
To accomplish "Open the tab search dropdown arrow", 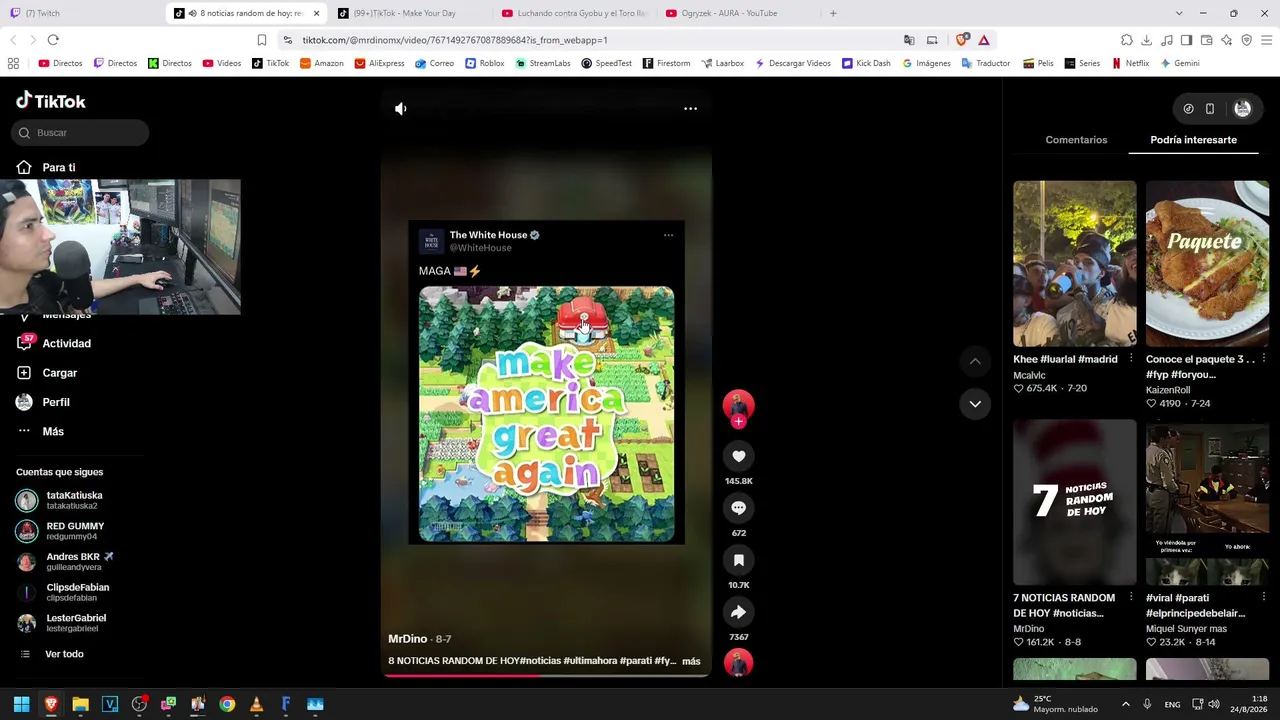I will pos(1178,13).
